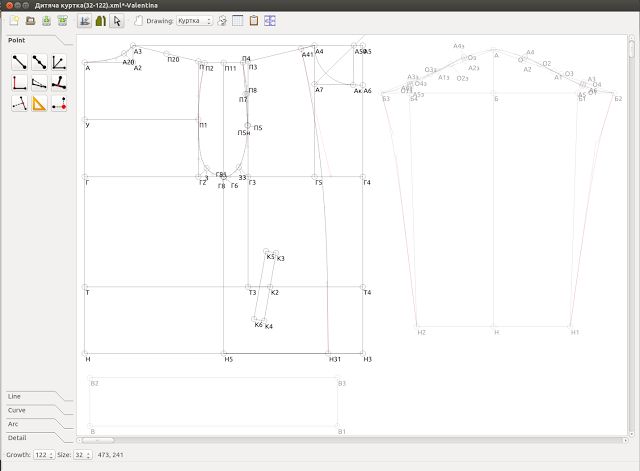Select the normal point tool
The image size is (640, 471).
(x=59, y=83)
